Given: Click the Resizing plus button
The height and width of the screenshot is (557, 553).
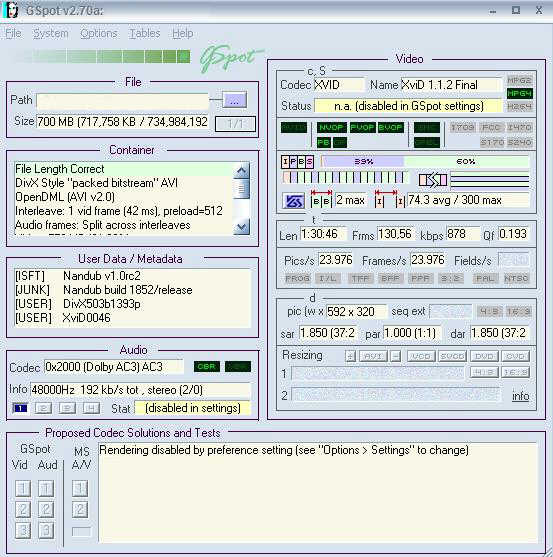Looking at the screenshot, I should (x=351, y=356).
